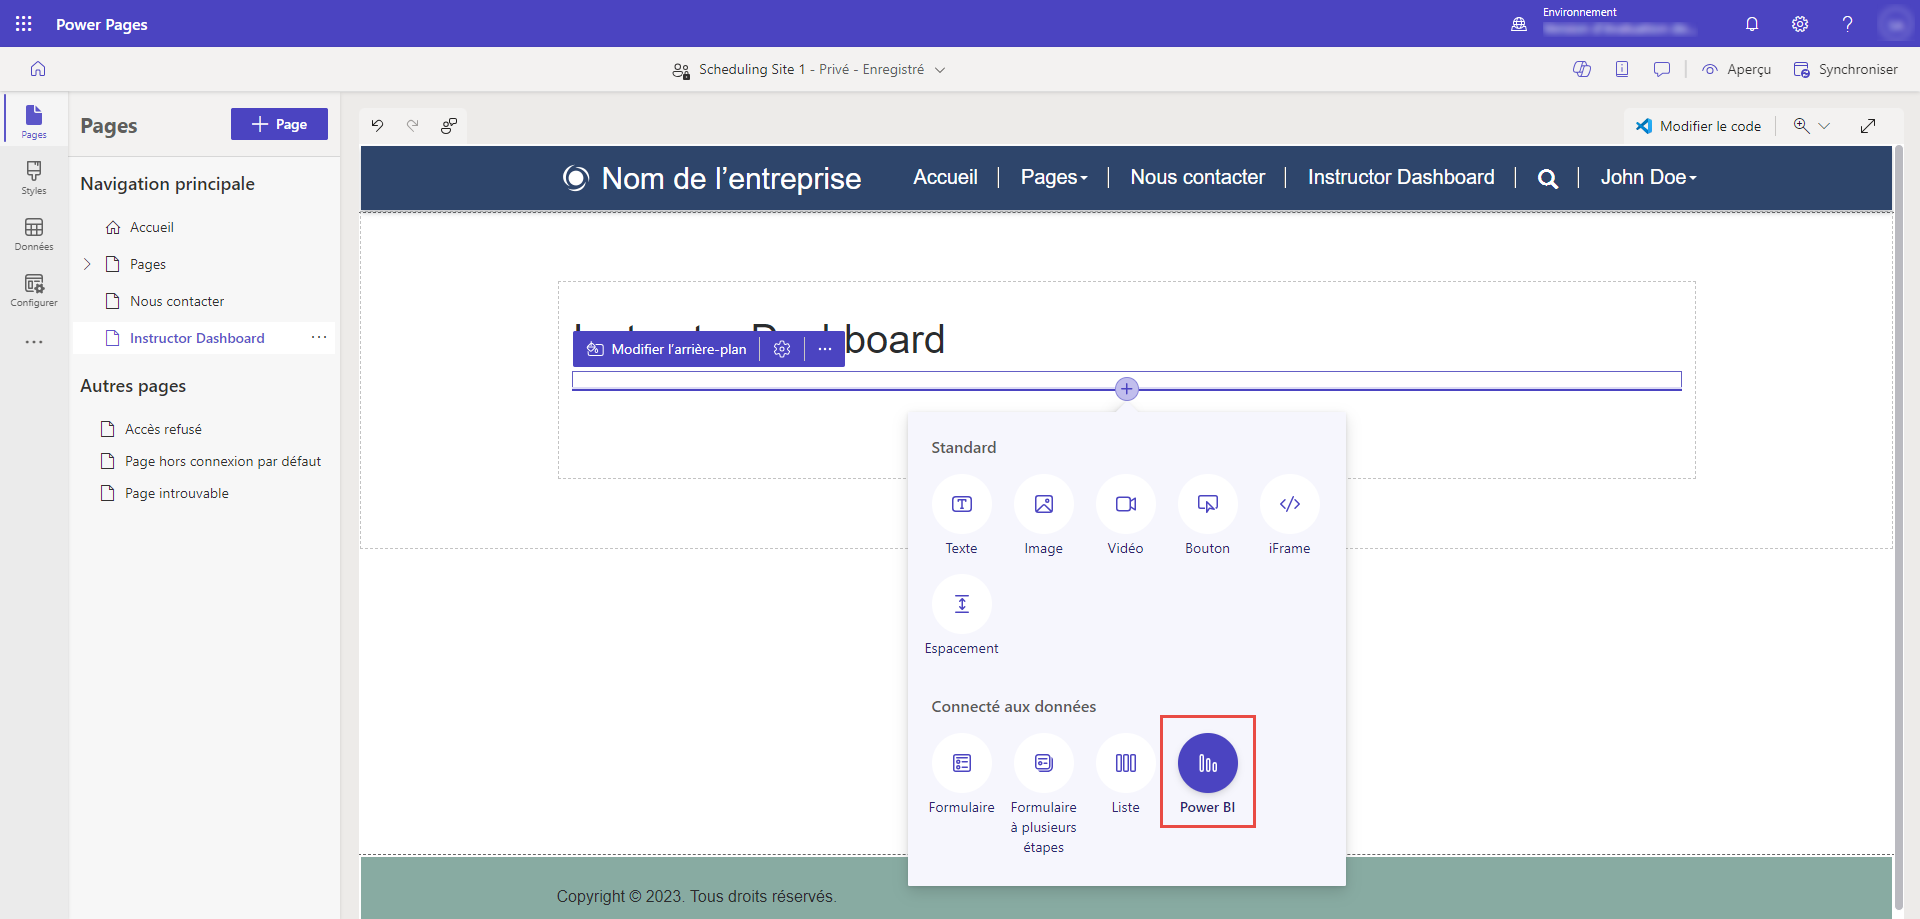Viewport: 1920px width, 919px height.
Task: Click the plus add-component circle
Action: 1127,389
